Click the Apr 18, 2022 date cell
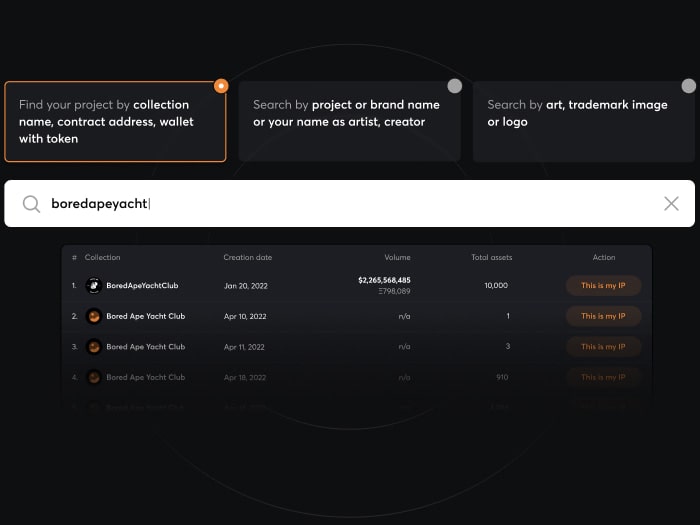The height and width of the screenshot is (525, 700). (245, 378)
